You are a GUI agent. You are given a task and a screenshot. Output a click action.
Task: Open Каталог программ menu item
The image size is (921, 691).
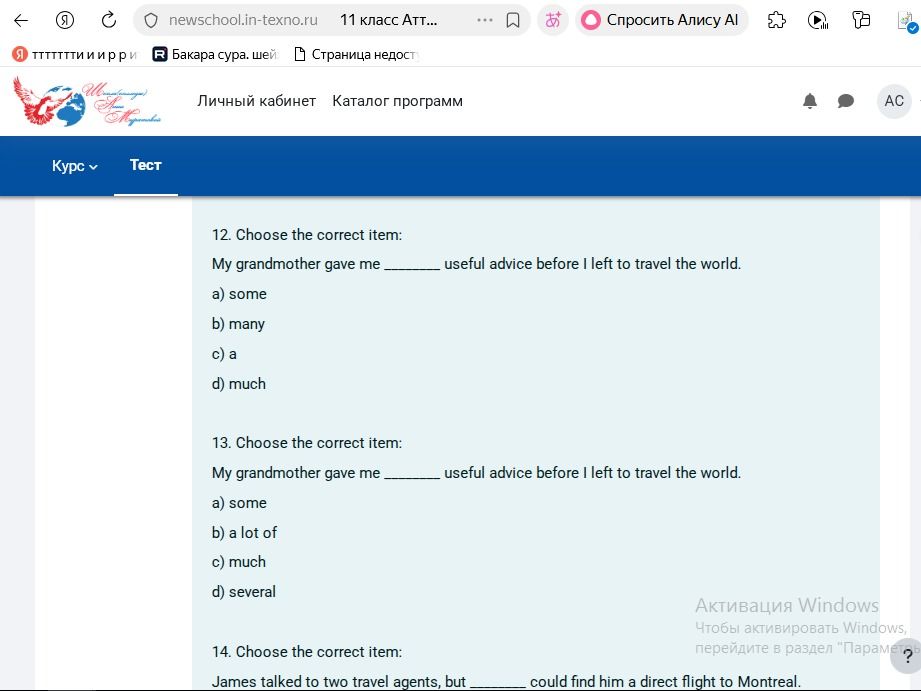398,101
